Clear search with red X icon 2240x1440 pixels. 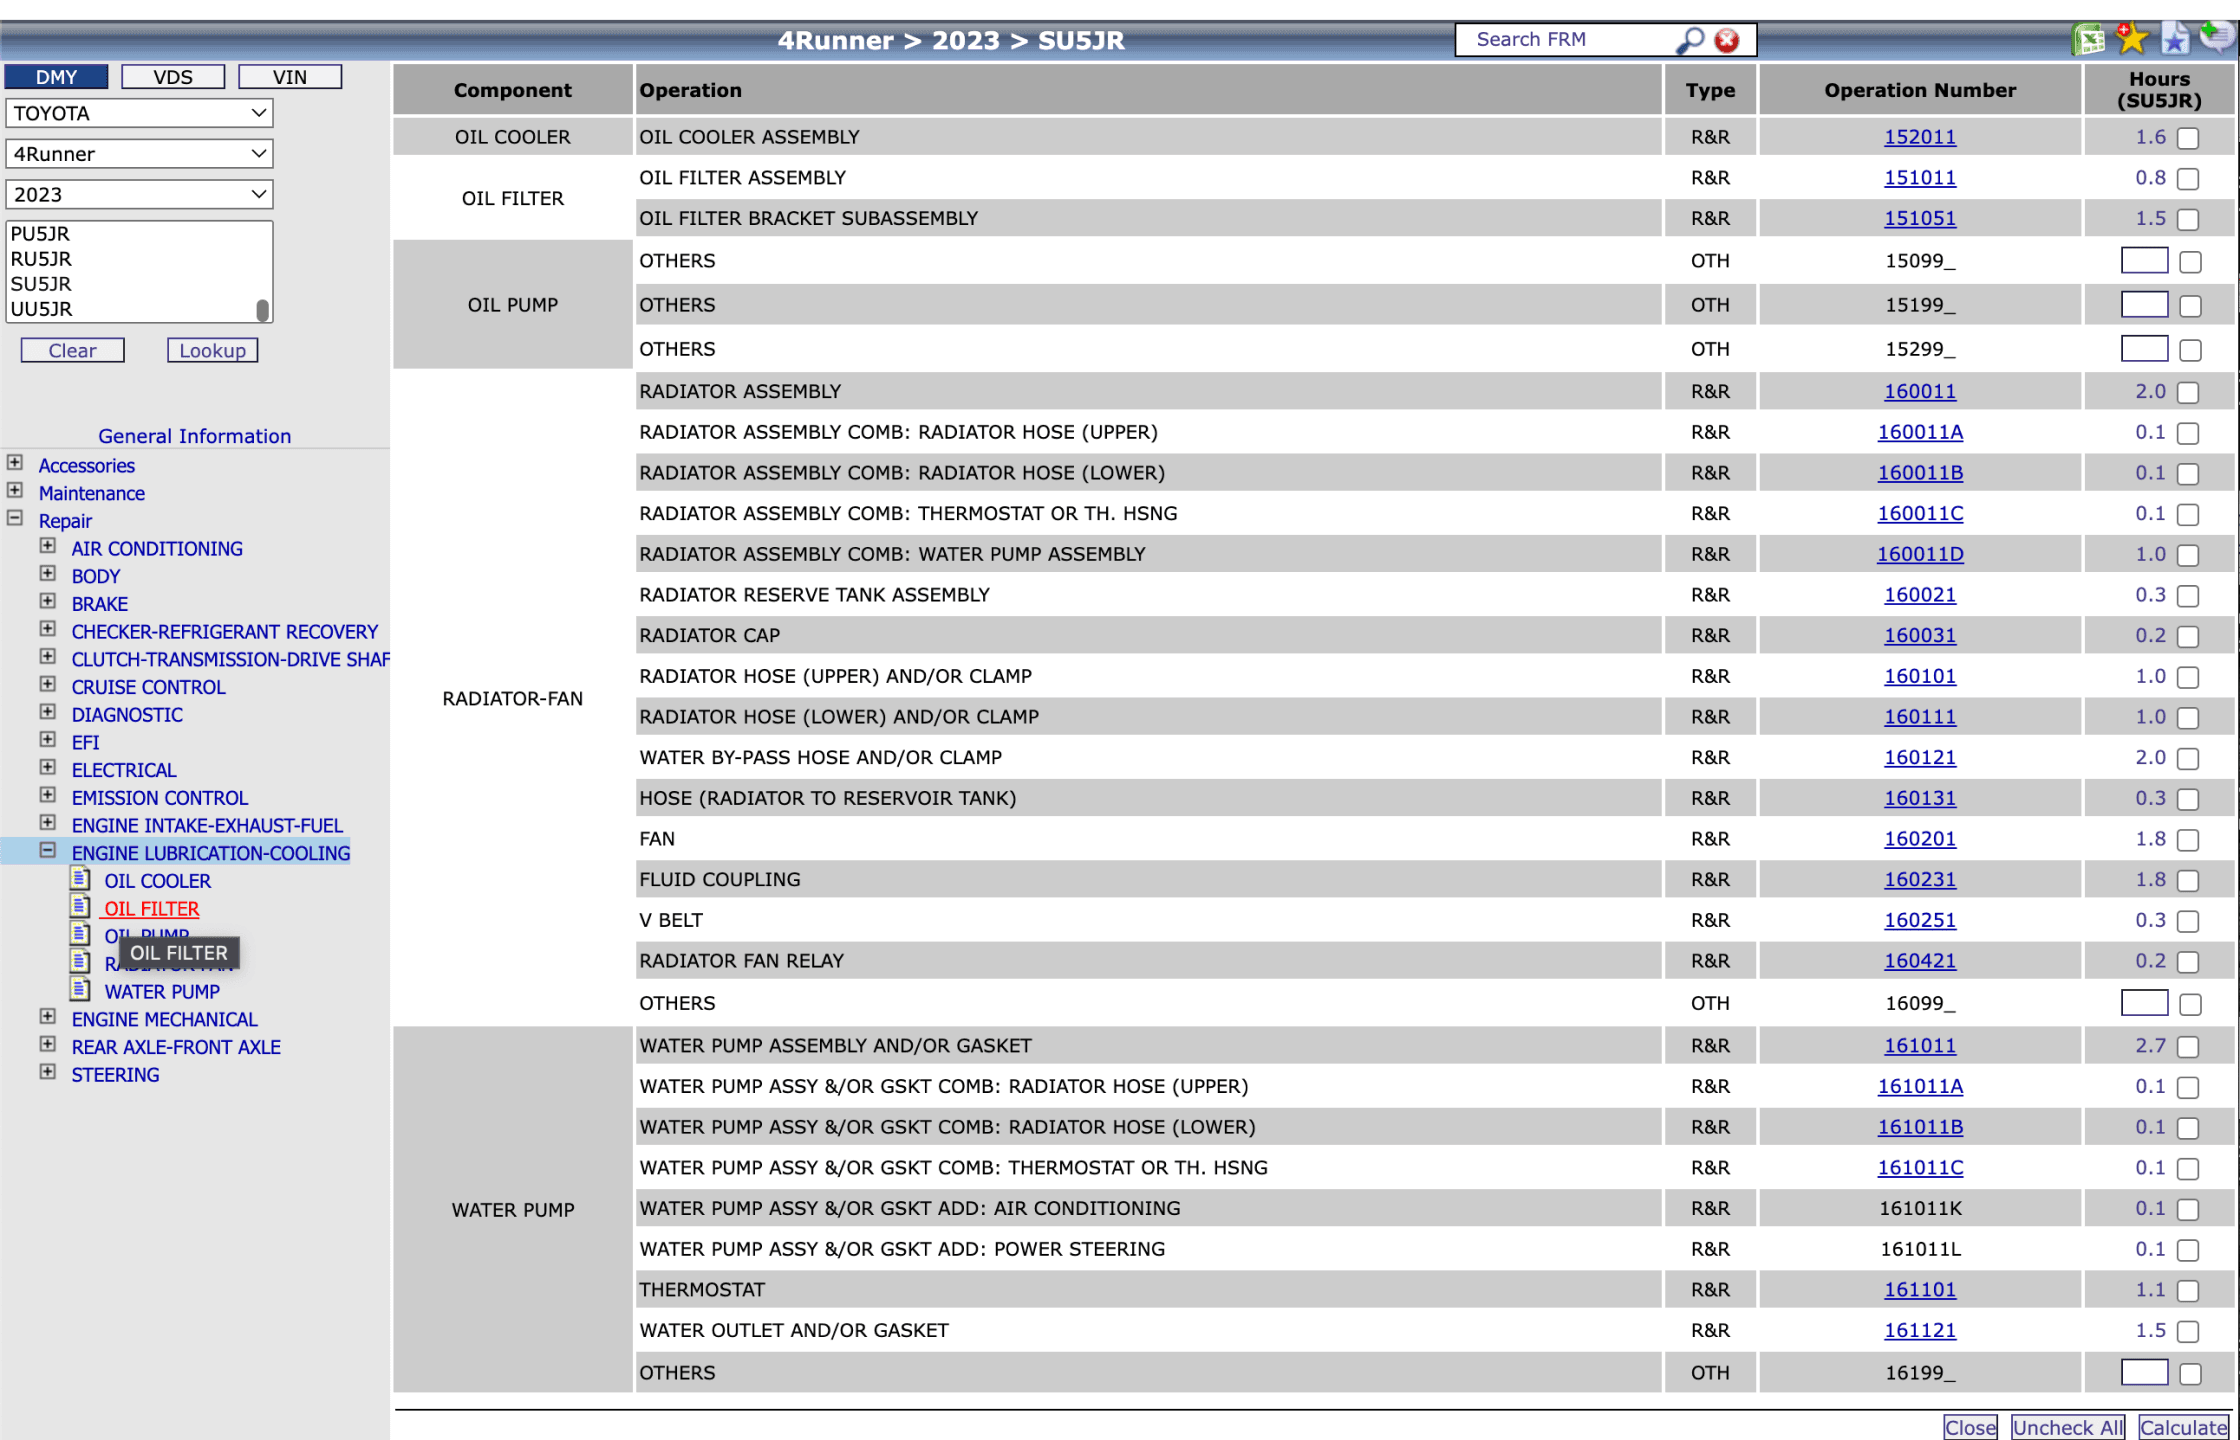1727,40
